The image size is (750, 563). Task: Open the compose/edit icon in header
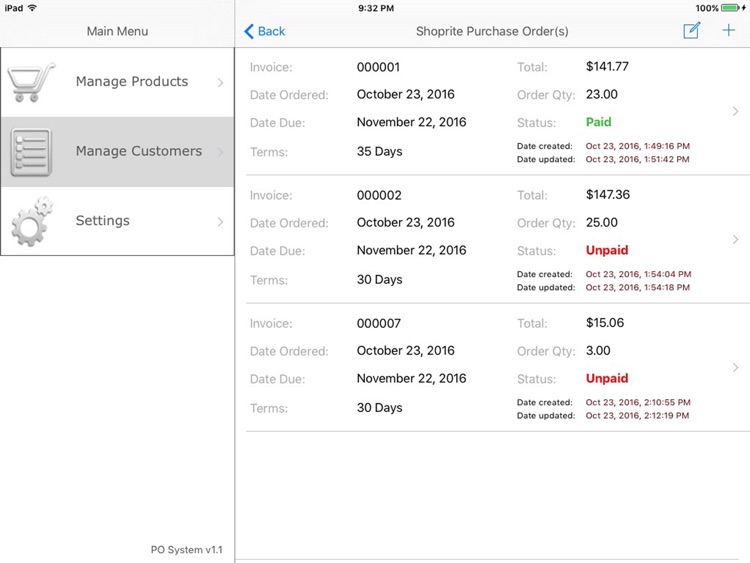pyautogui.click(x=692, y=31)
